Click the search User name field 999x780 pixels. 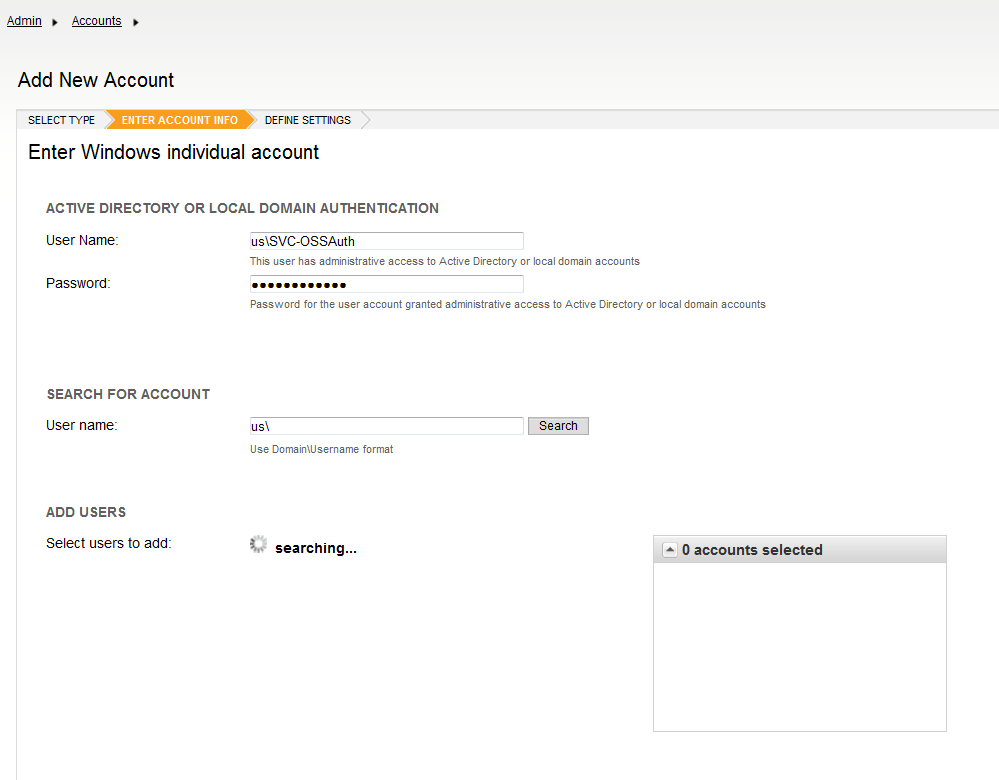[387, 426]
